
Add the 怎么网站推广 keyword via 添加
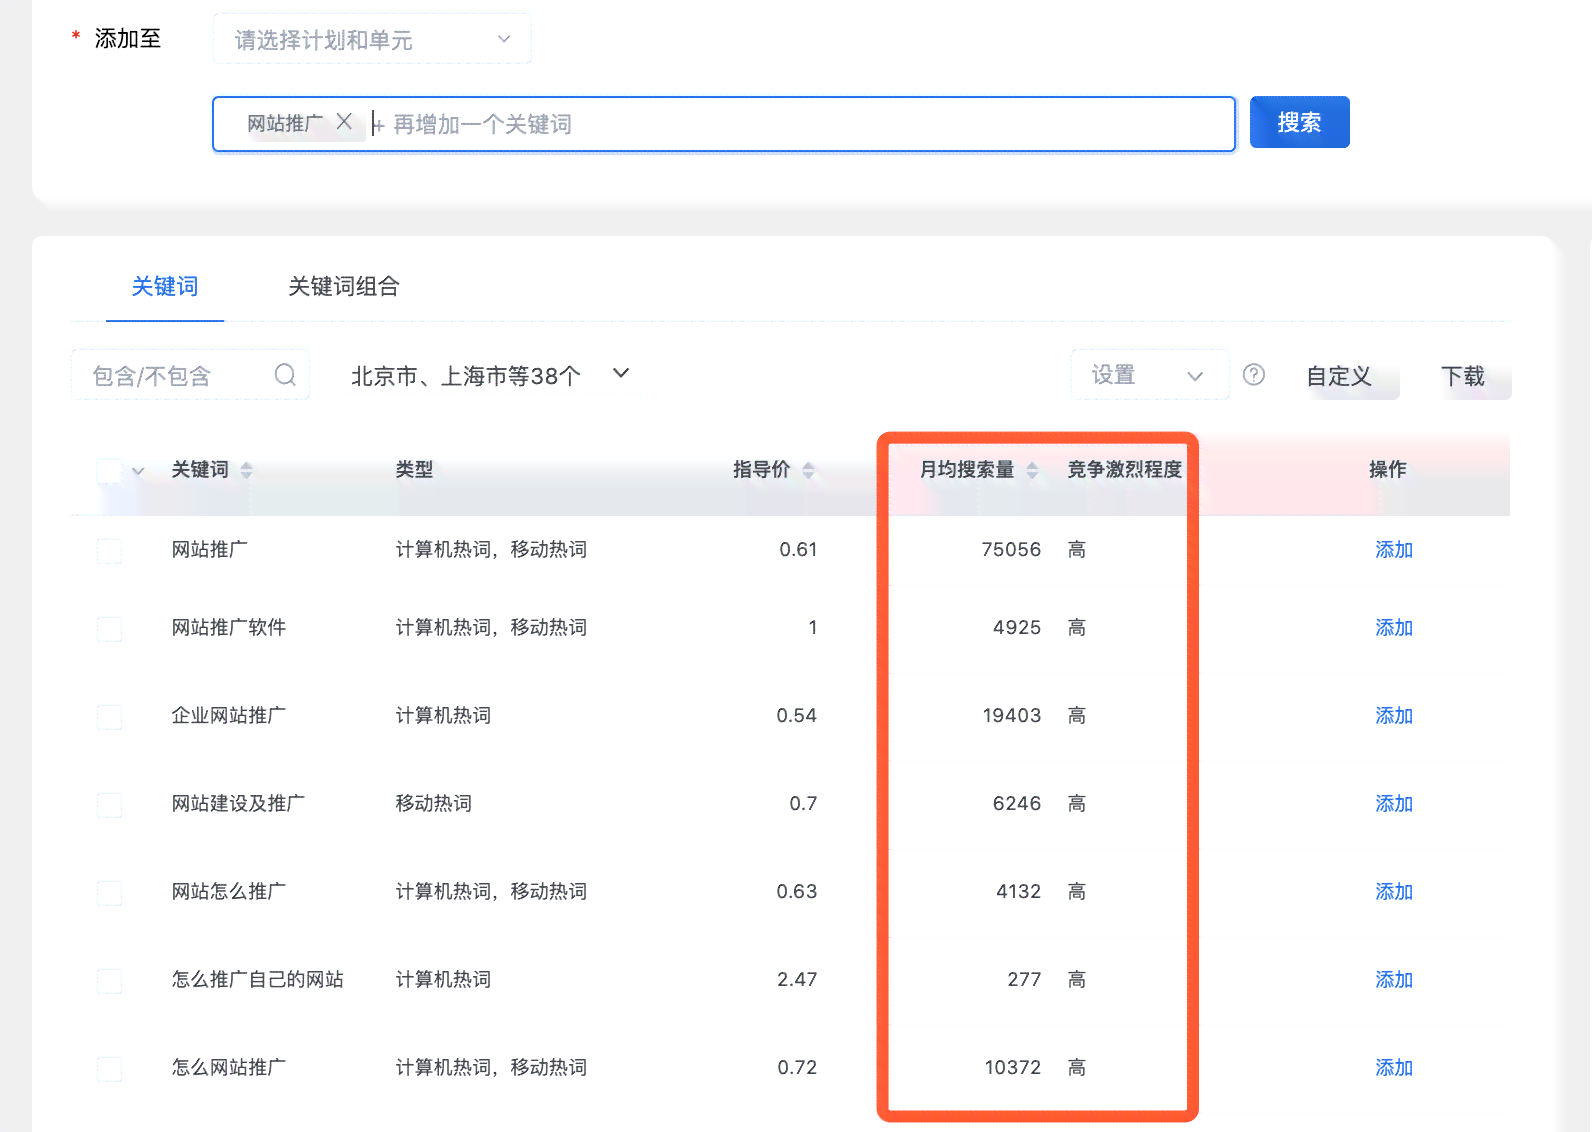click(1394, 1068)
